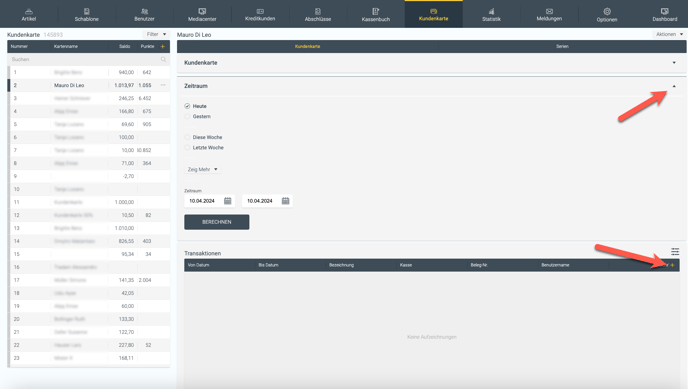Select the Diese Woche radio option

click(187, 137)
